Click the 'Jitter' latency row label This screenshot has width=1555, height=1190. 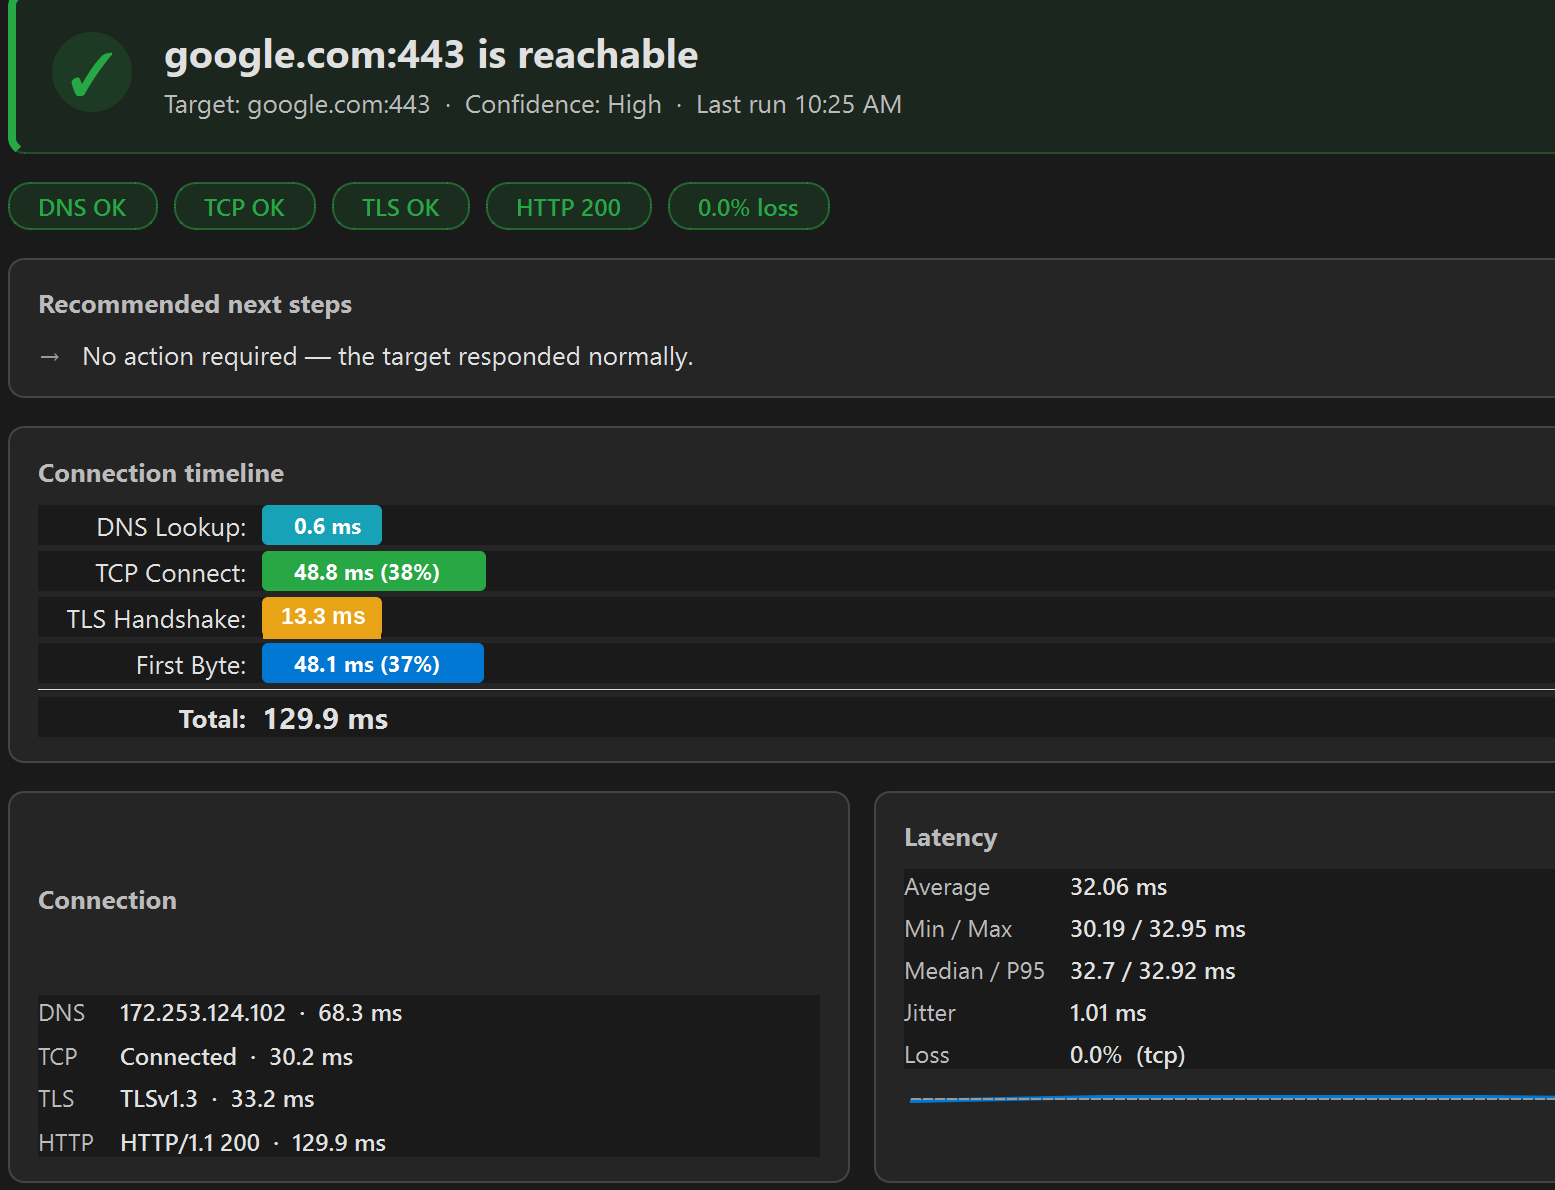pyautogui.click(x=930, y=1013)
